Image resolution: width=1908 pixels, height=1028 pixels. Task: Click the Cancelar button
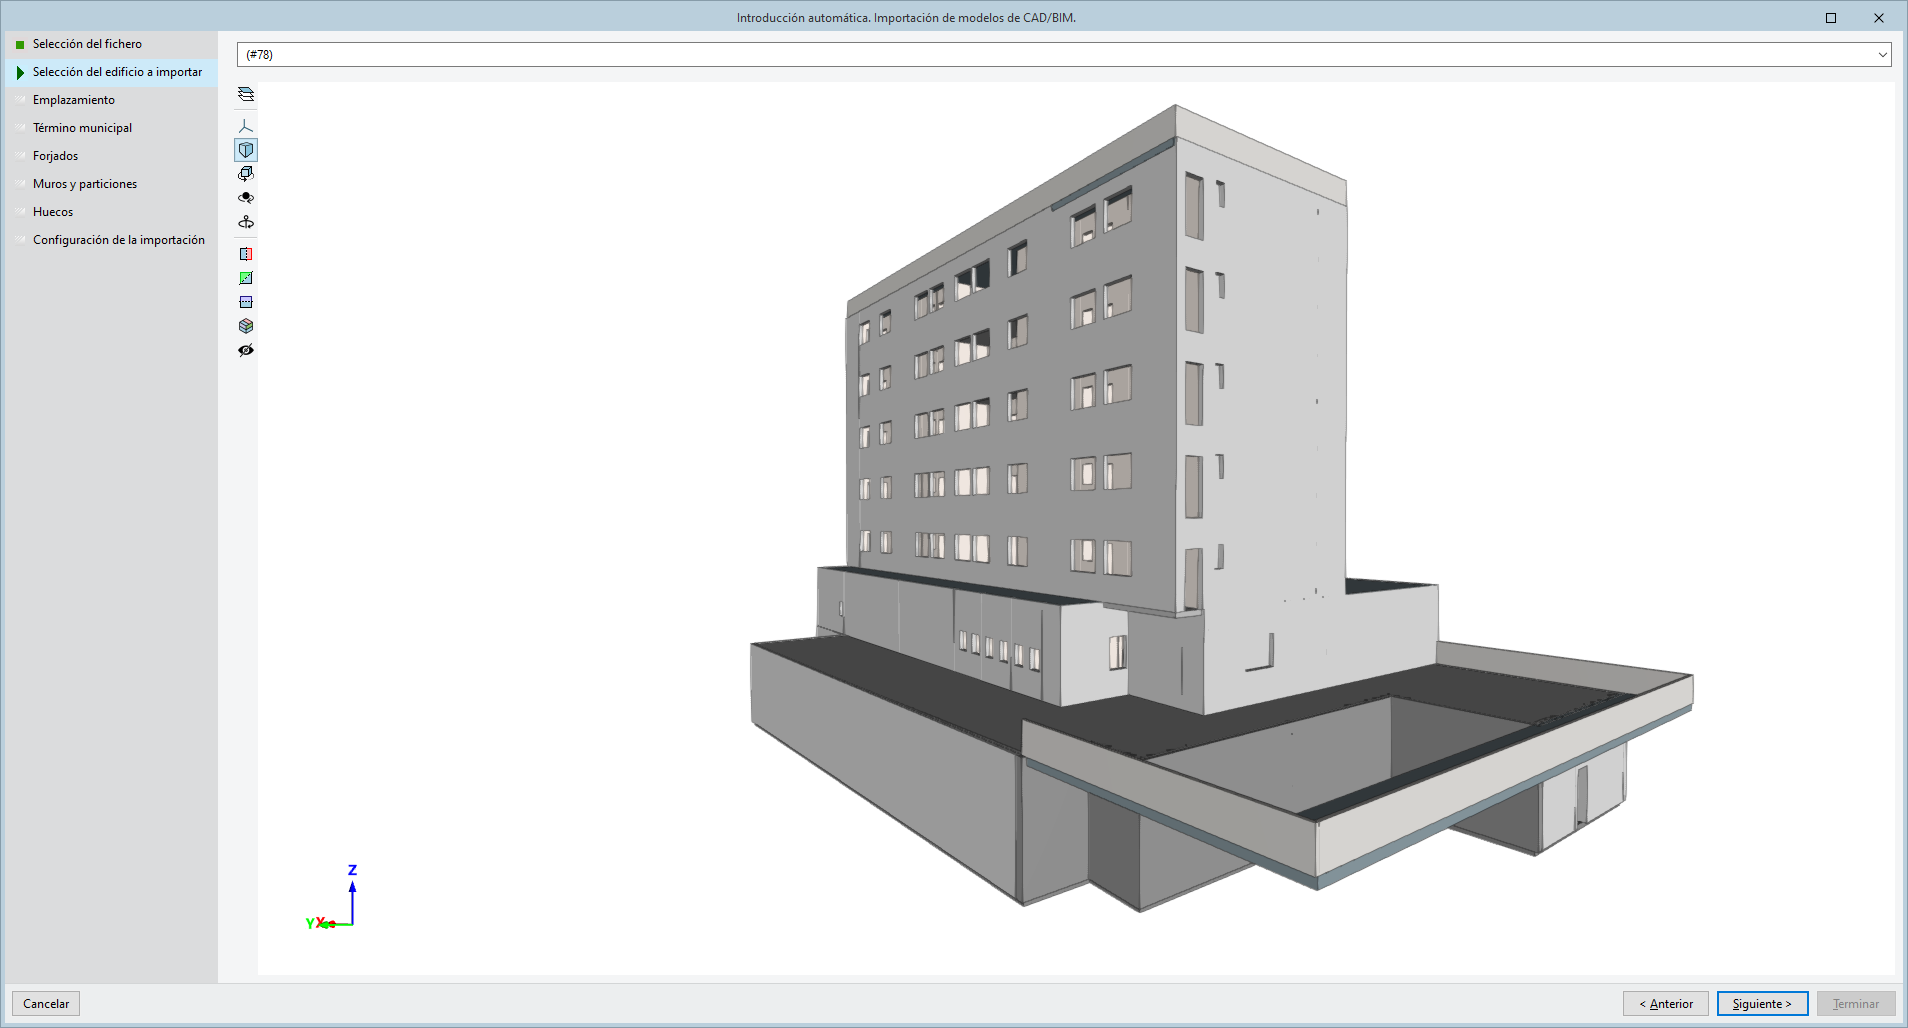click(46, 1004)
